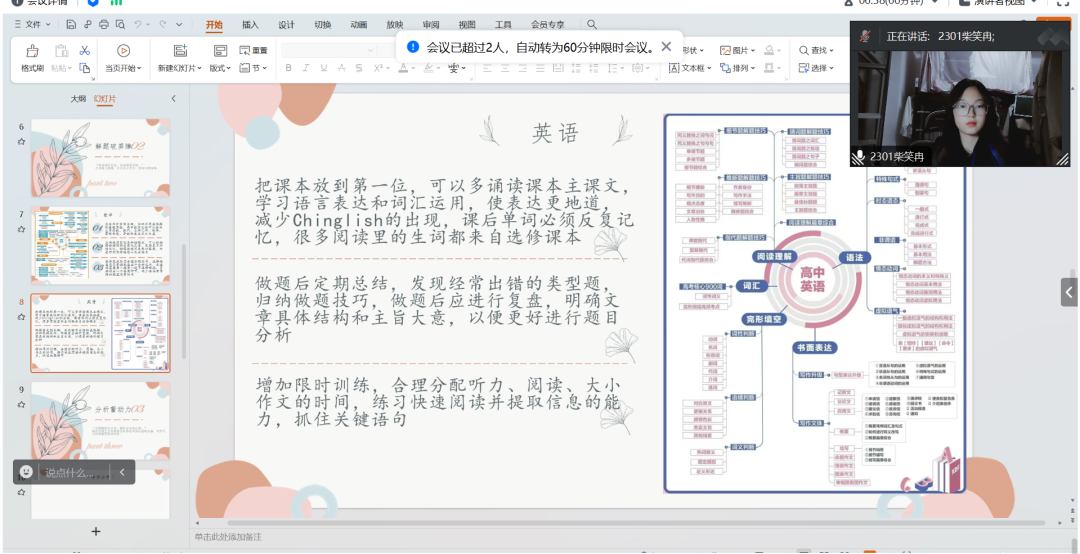Screen dimensions: 1080x554
Task: Click the text highlight color swatch
Action: (428, 68)
